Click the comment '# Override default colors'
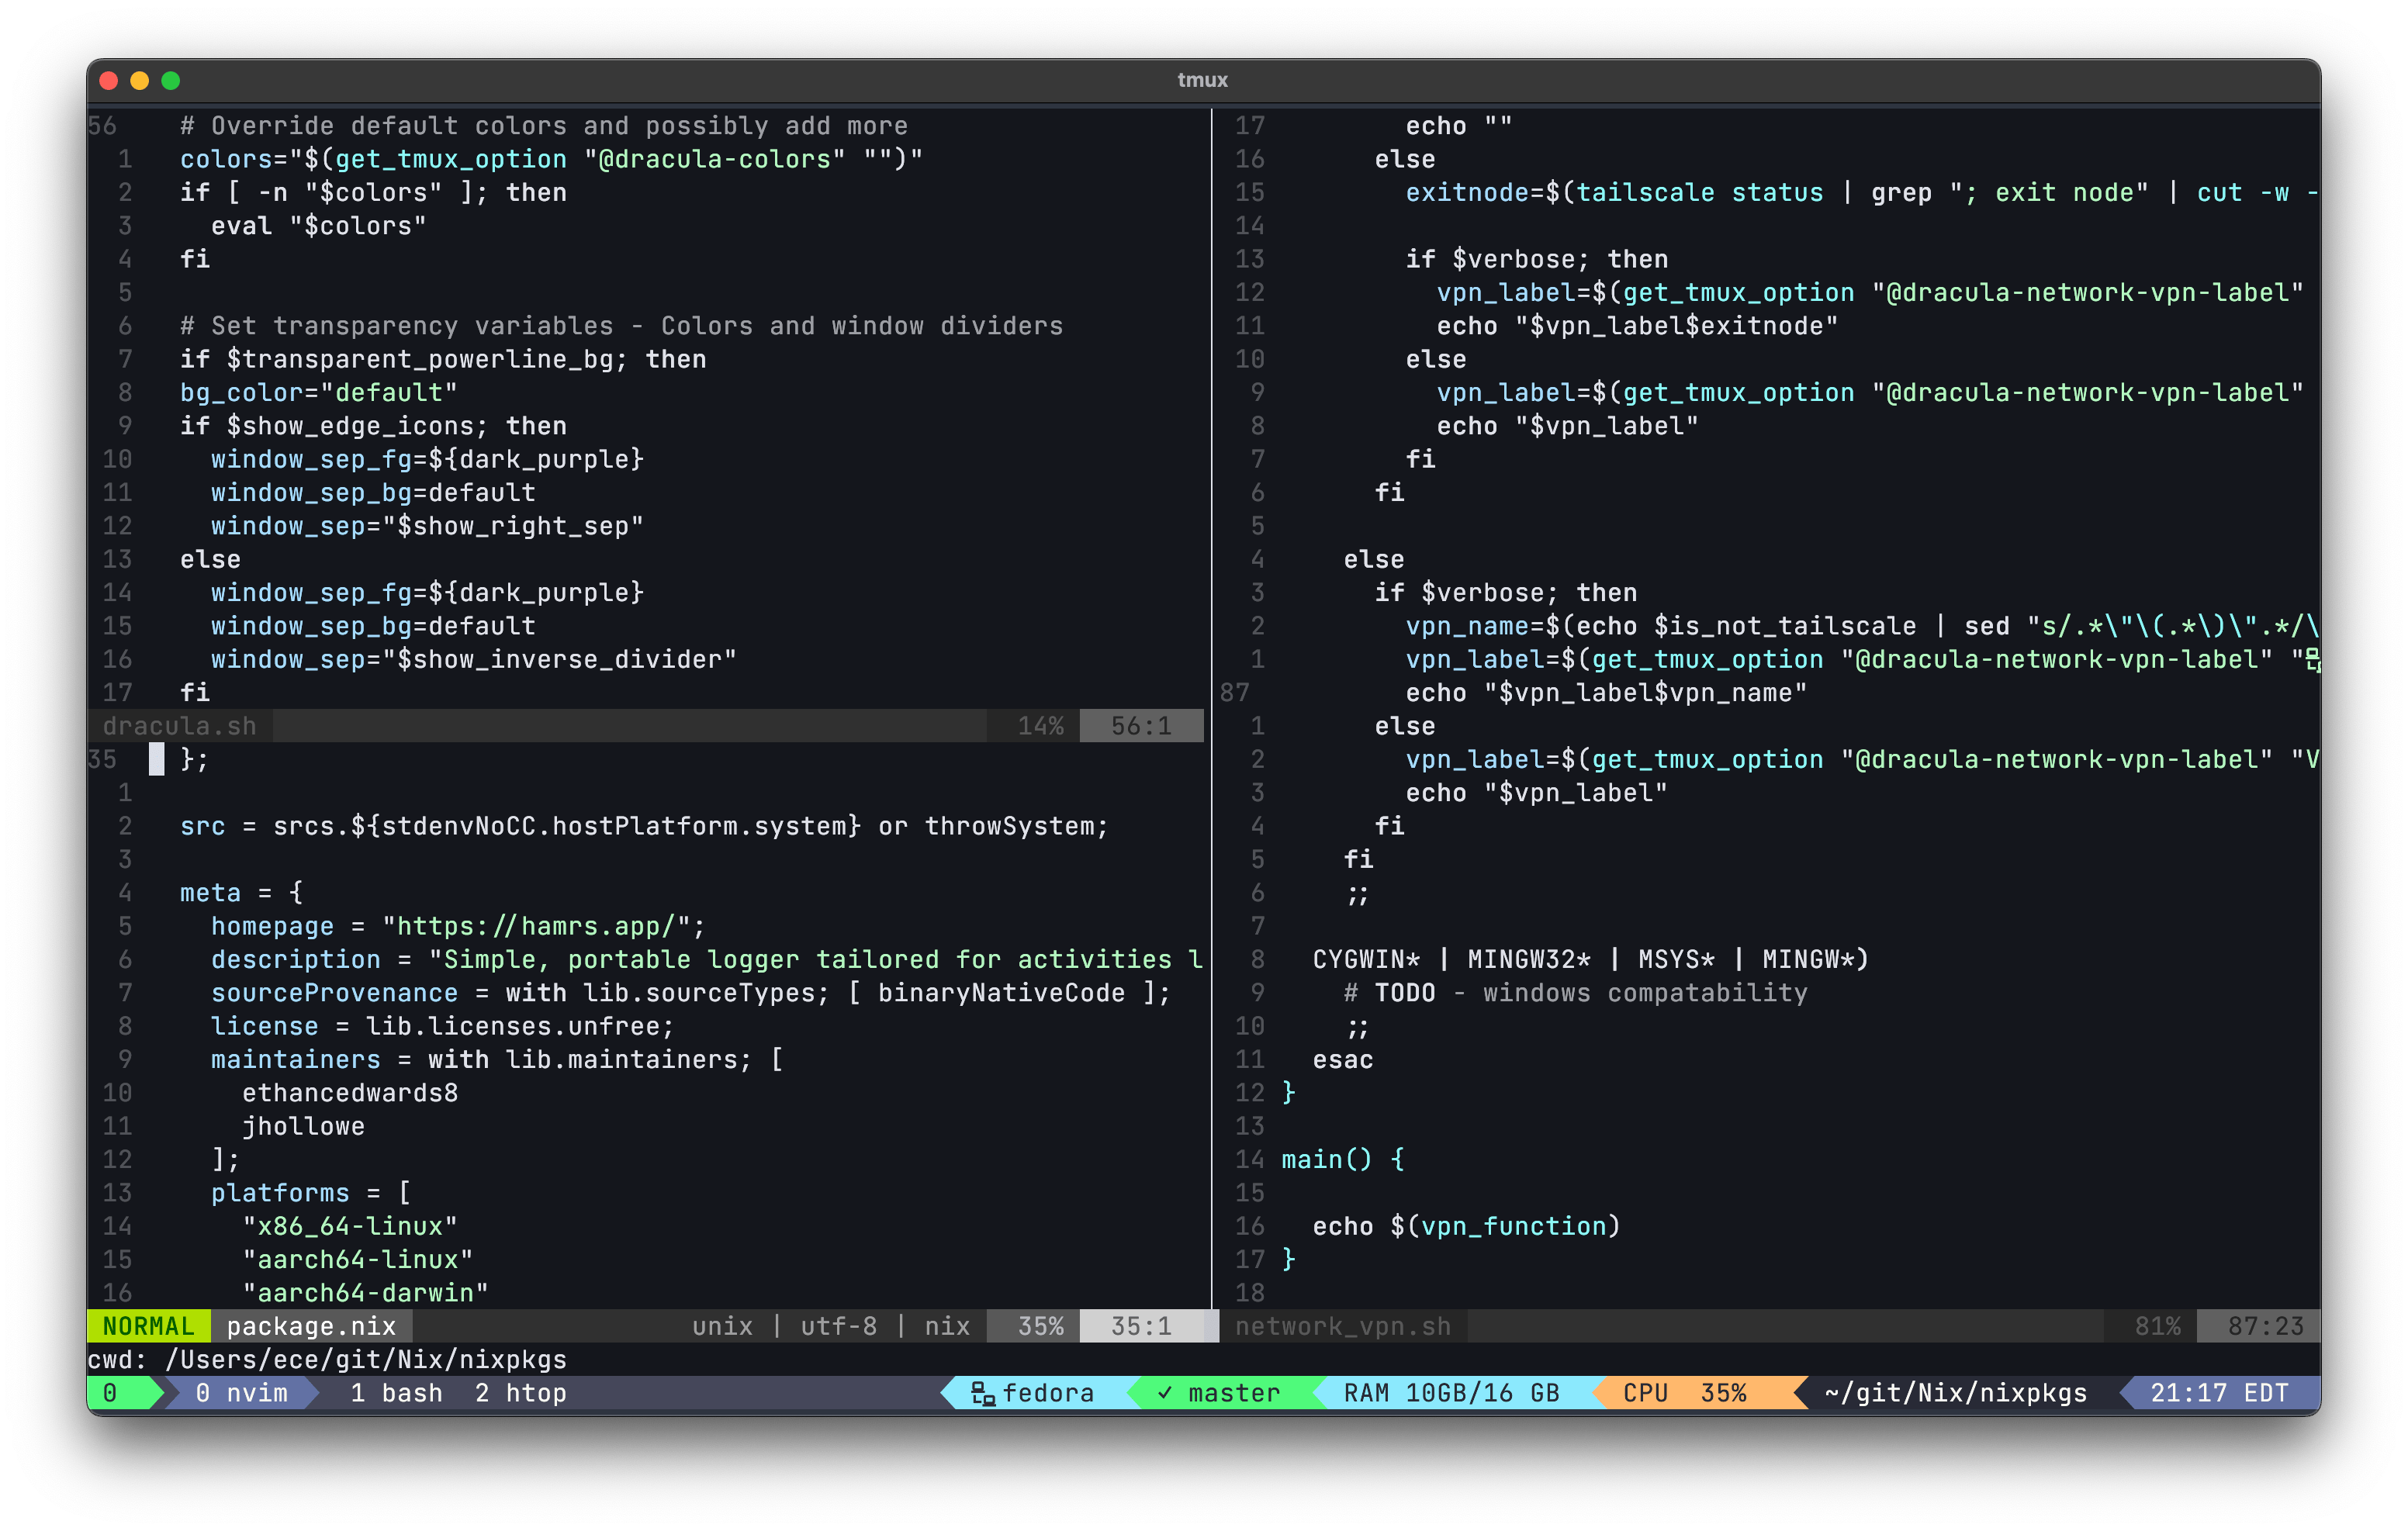 tap(544, 126)
